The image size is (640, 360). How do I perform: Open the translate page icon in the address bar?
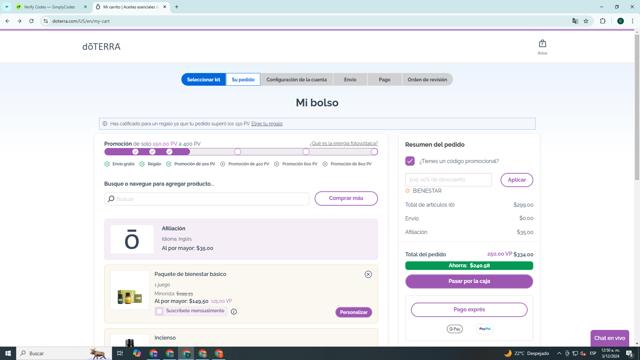(575, 21)
